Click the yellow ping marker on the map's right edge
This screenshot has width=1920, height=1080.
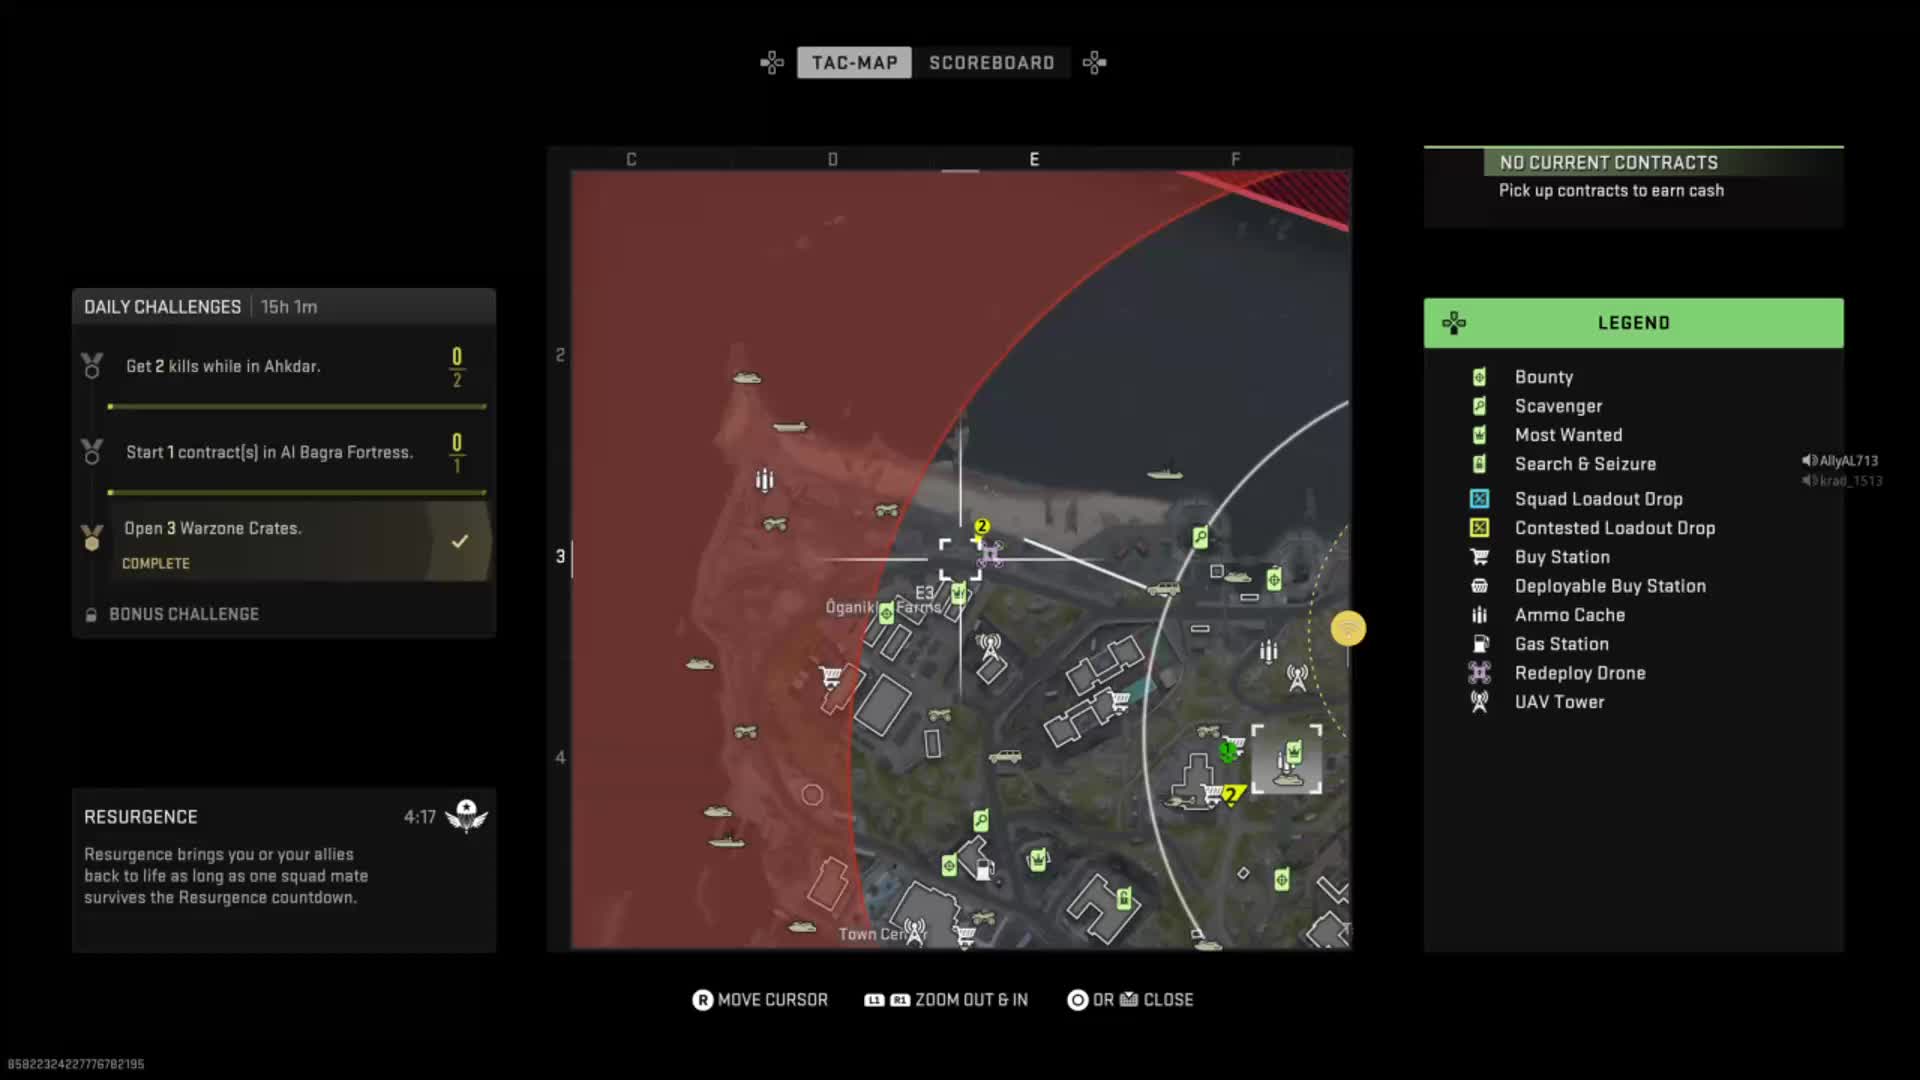1348,629
